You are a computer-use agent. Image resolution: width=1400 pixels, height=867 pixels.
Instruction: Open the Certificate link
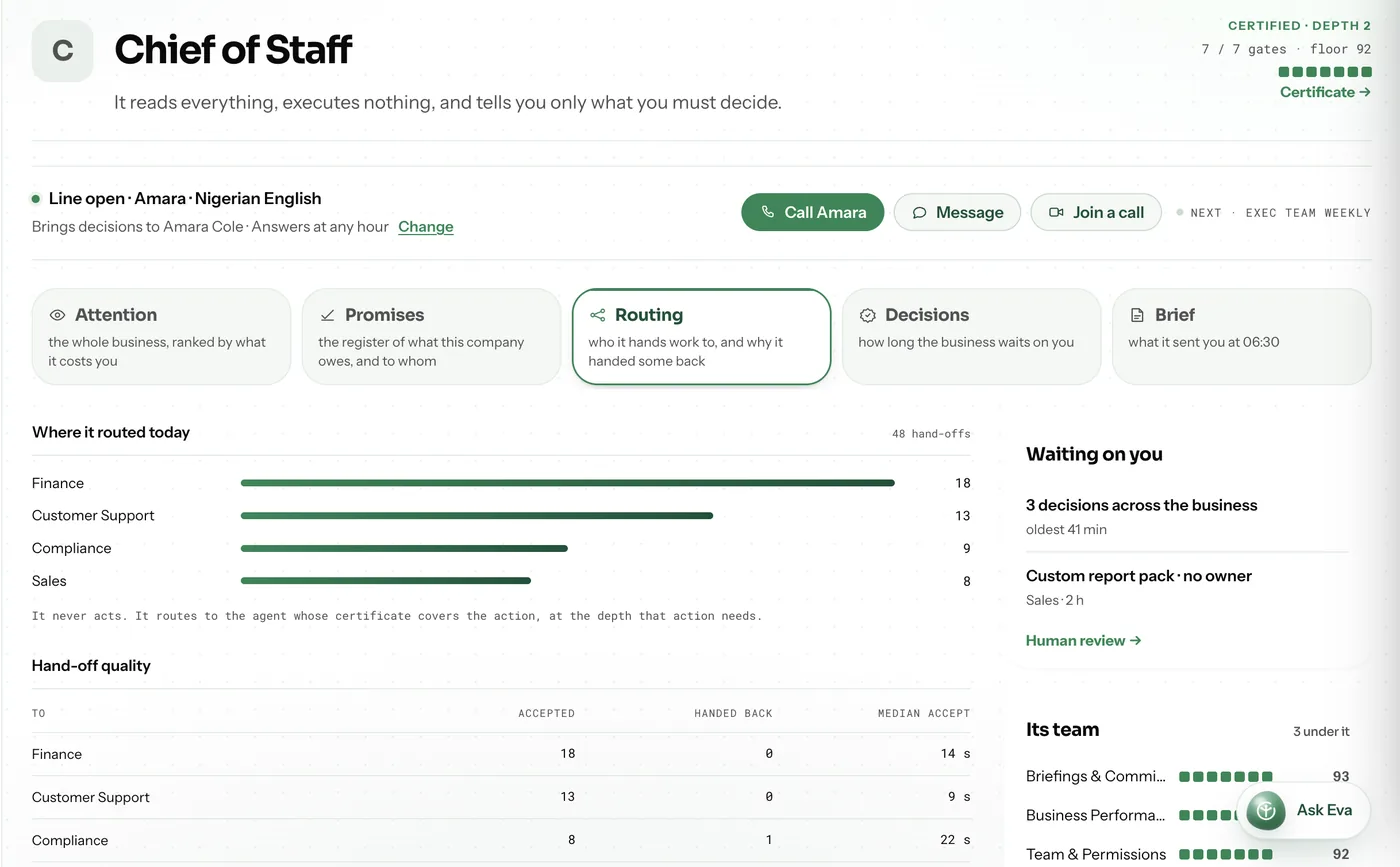point(1325,92)
